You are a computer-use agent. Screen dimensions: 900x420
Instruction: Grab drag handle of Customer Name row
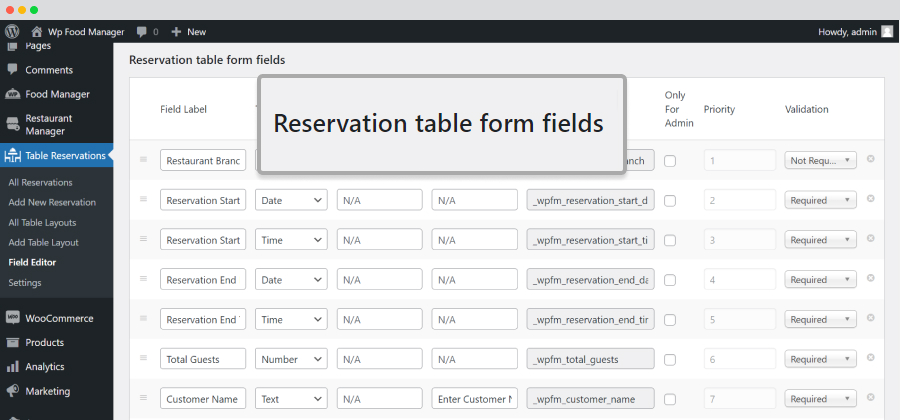tap(143, 397)
